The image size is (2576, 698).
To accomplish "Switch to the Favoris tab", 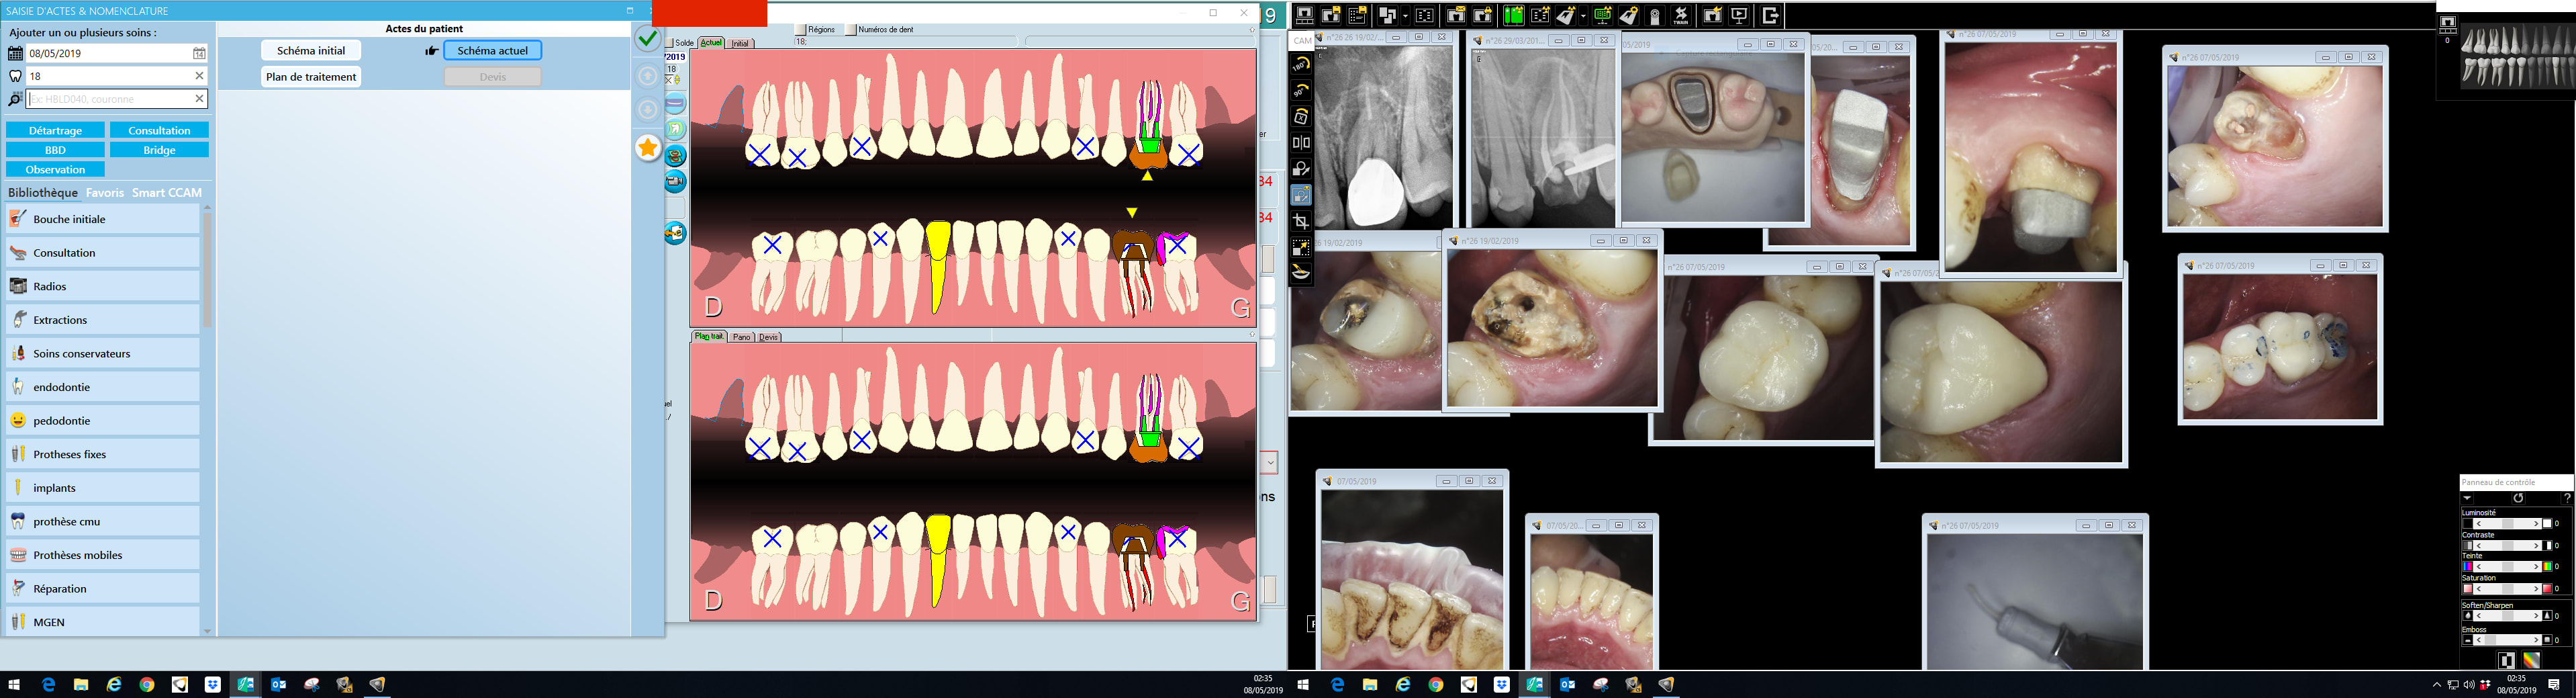I will point(105,193).
